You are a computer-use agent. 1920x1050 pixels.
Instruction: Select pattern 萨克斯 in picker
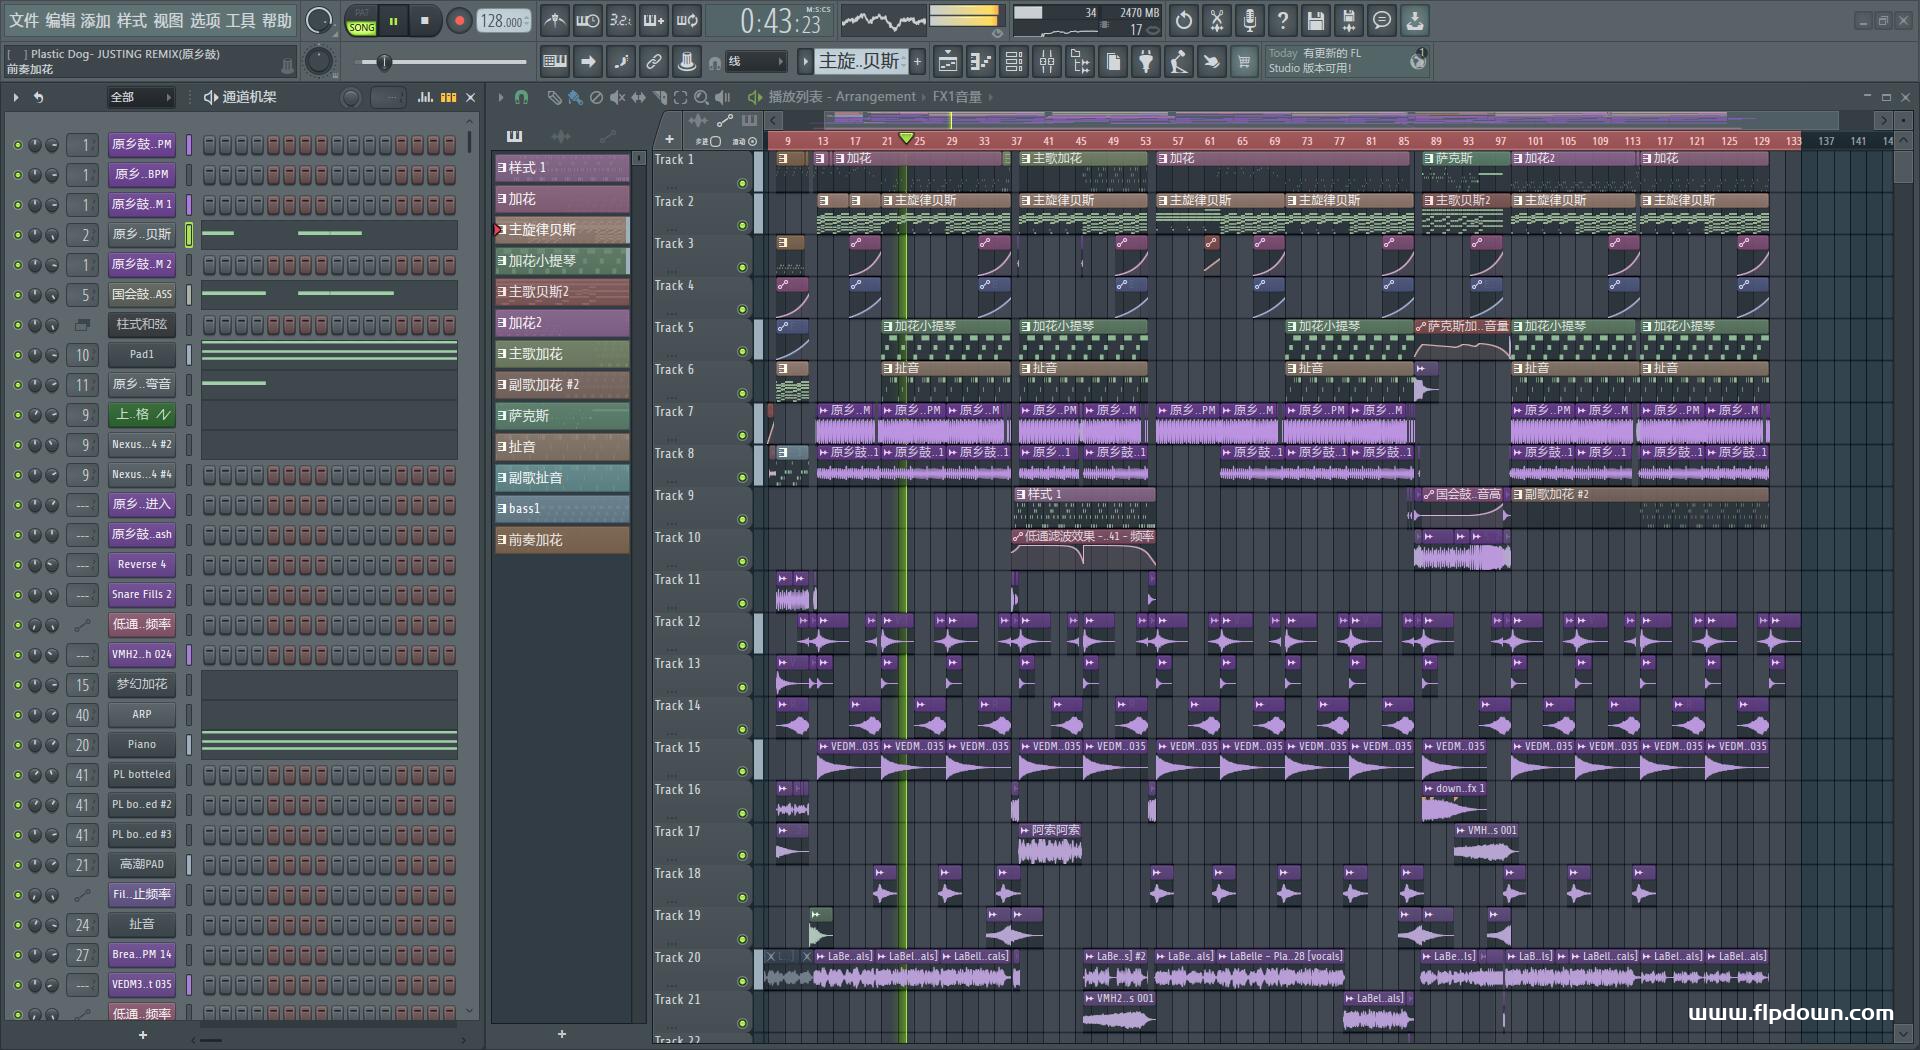pyautogui.click(x=562, y=416)
